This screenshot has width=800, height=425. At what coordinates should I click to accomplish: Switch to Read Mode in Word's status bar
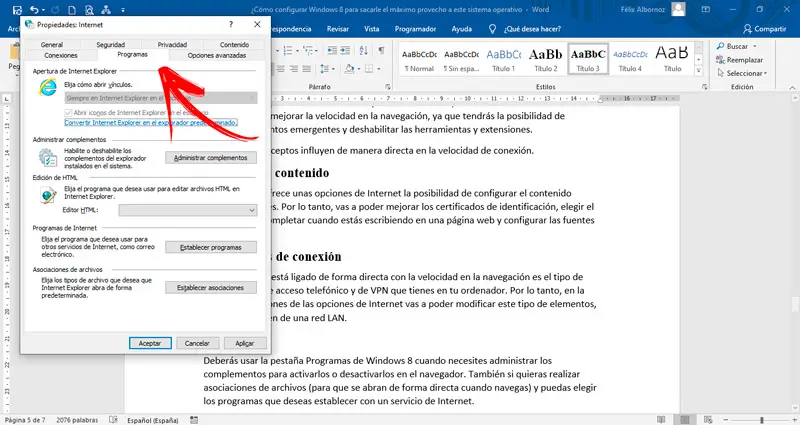pyautogui.click(x=662, y=420)
